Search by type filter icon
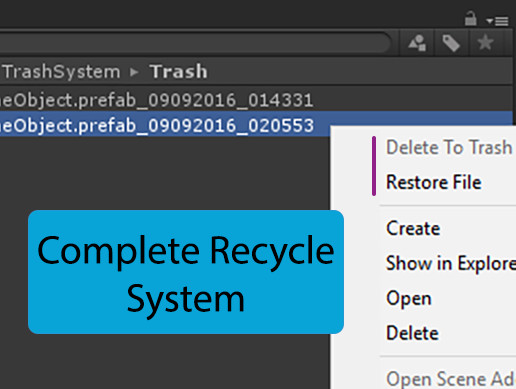Screen dimensions: 516x389 point(417,43)
